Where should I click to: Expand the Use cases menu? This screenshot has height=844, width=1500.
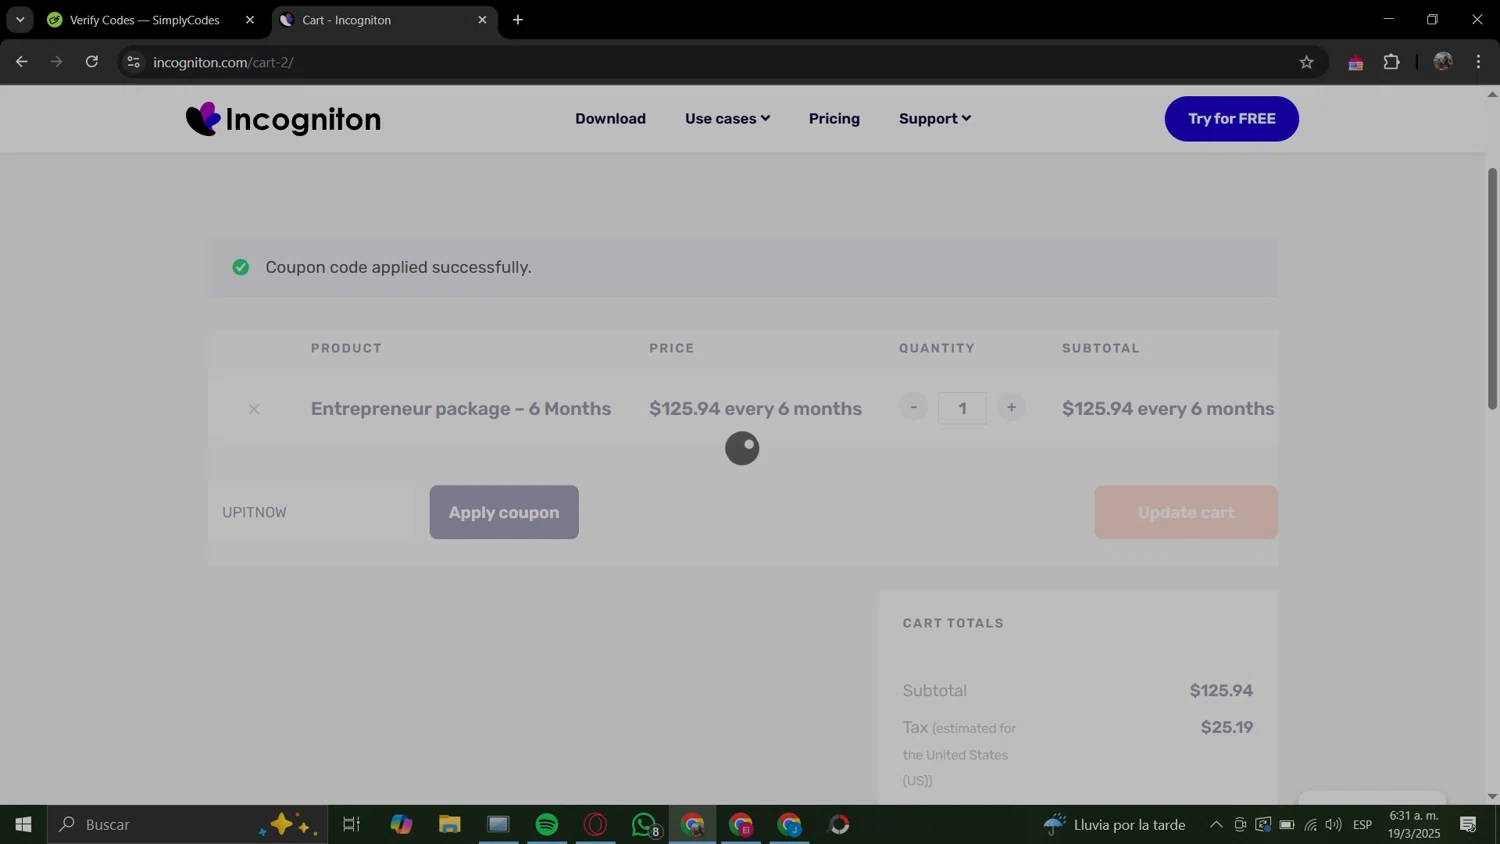(x=727, y=119)
